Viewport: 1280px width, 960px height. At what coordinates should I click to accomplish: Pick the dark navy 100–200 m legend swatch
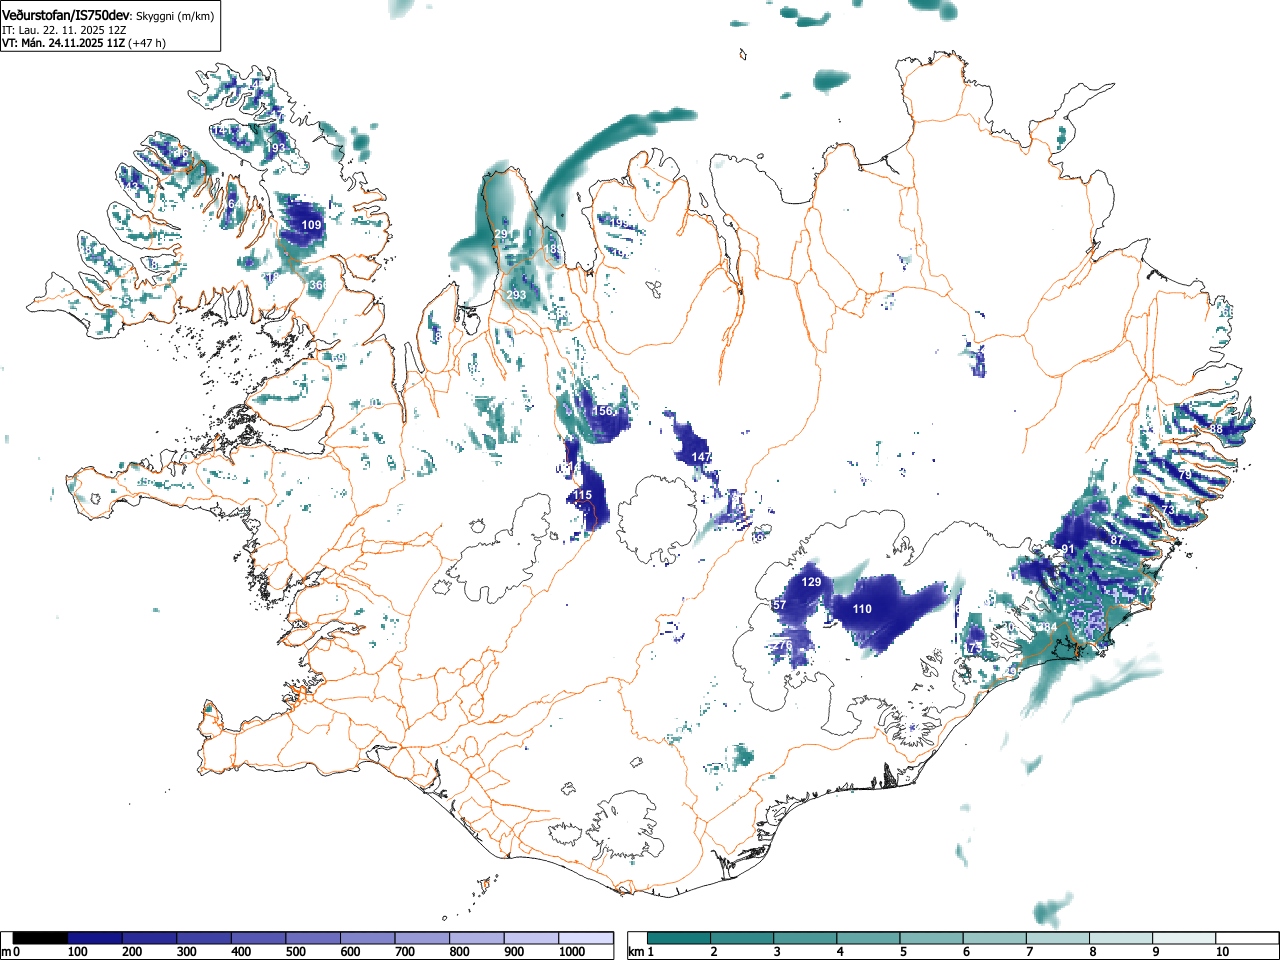click(x=95, y=938)
